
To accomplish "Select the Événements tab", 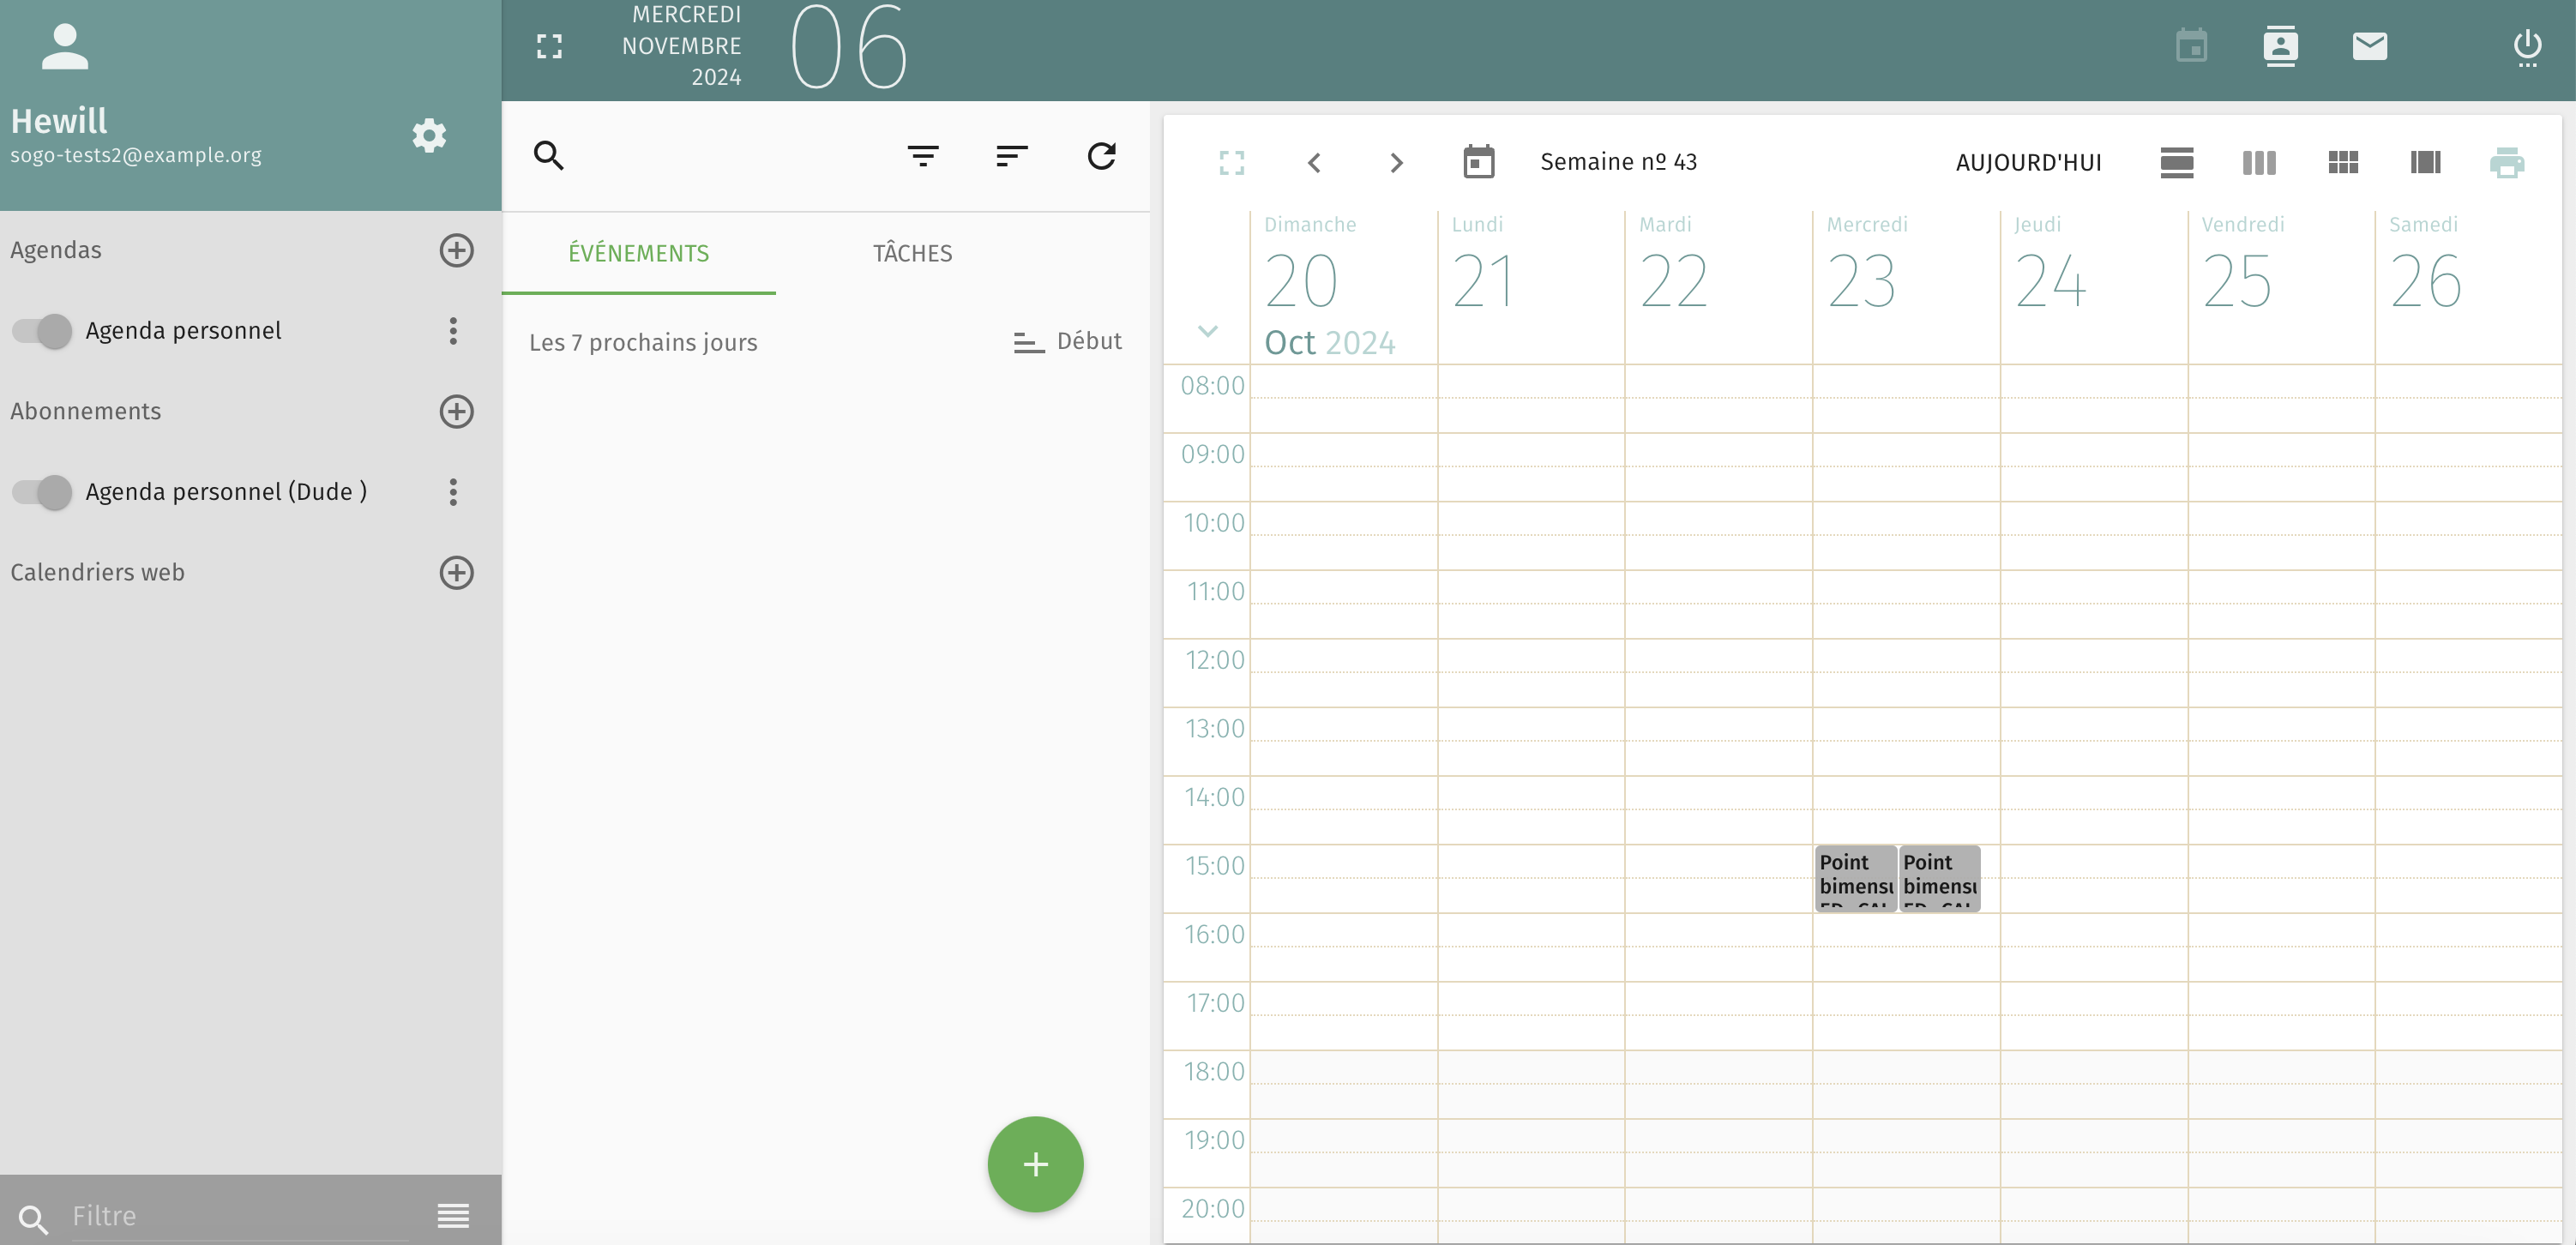I will pyautogui.click(x=638, y=253).
